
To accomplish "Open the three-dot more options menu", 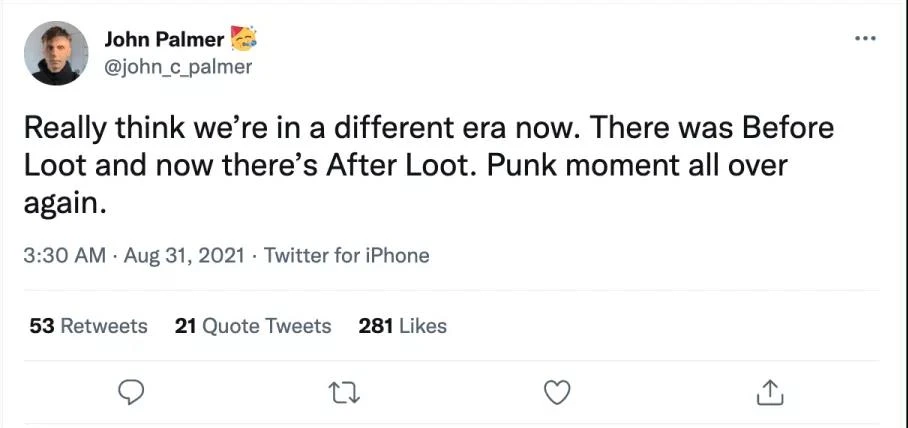I will click(x=865, y=39).
